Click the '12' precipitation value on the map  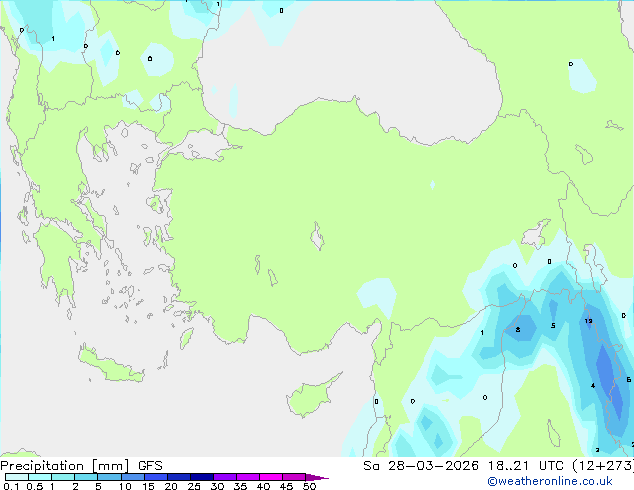[588, 321]
